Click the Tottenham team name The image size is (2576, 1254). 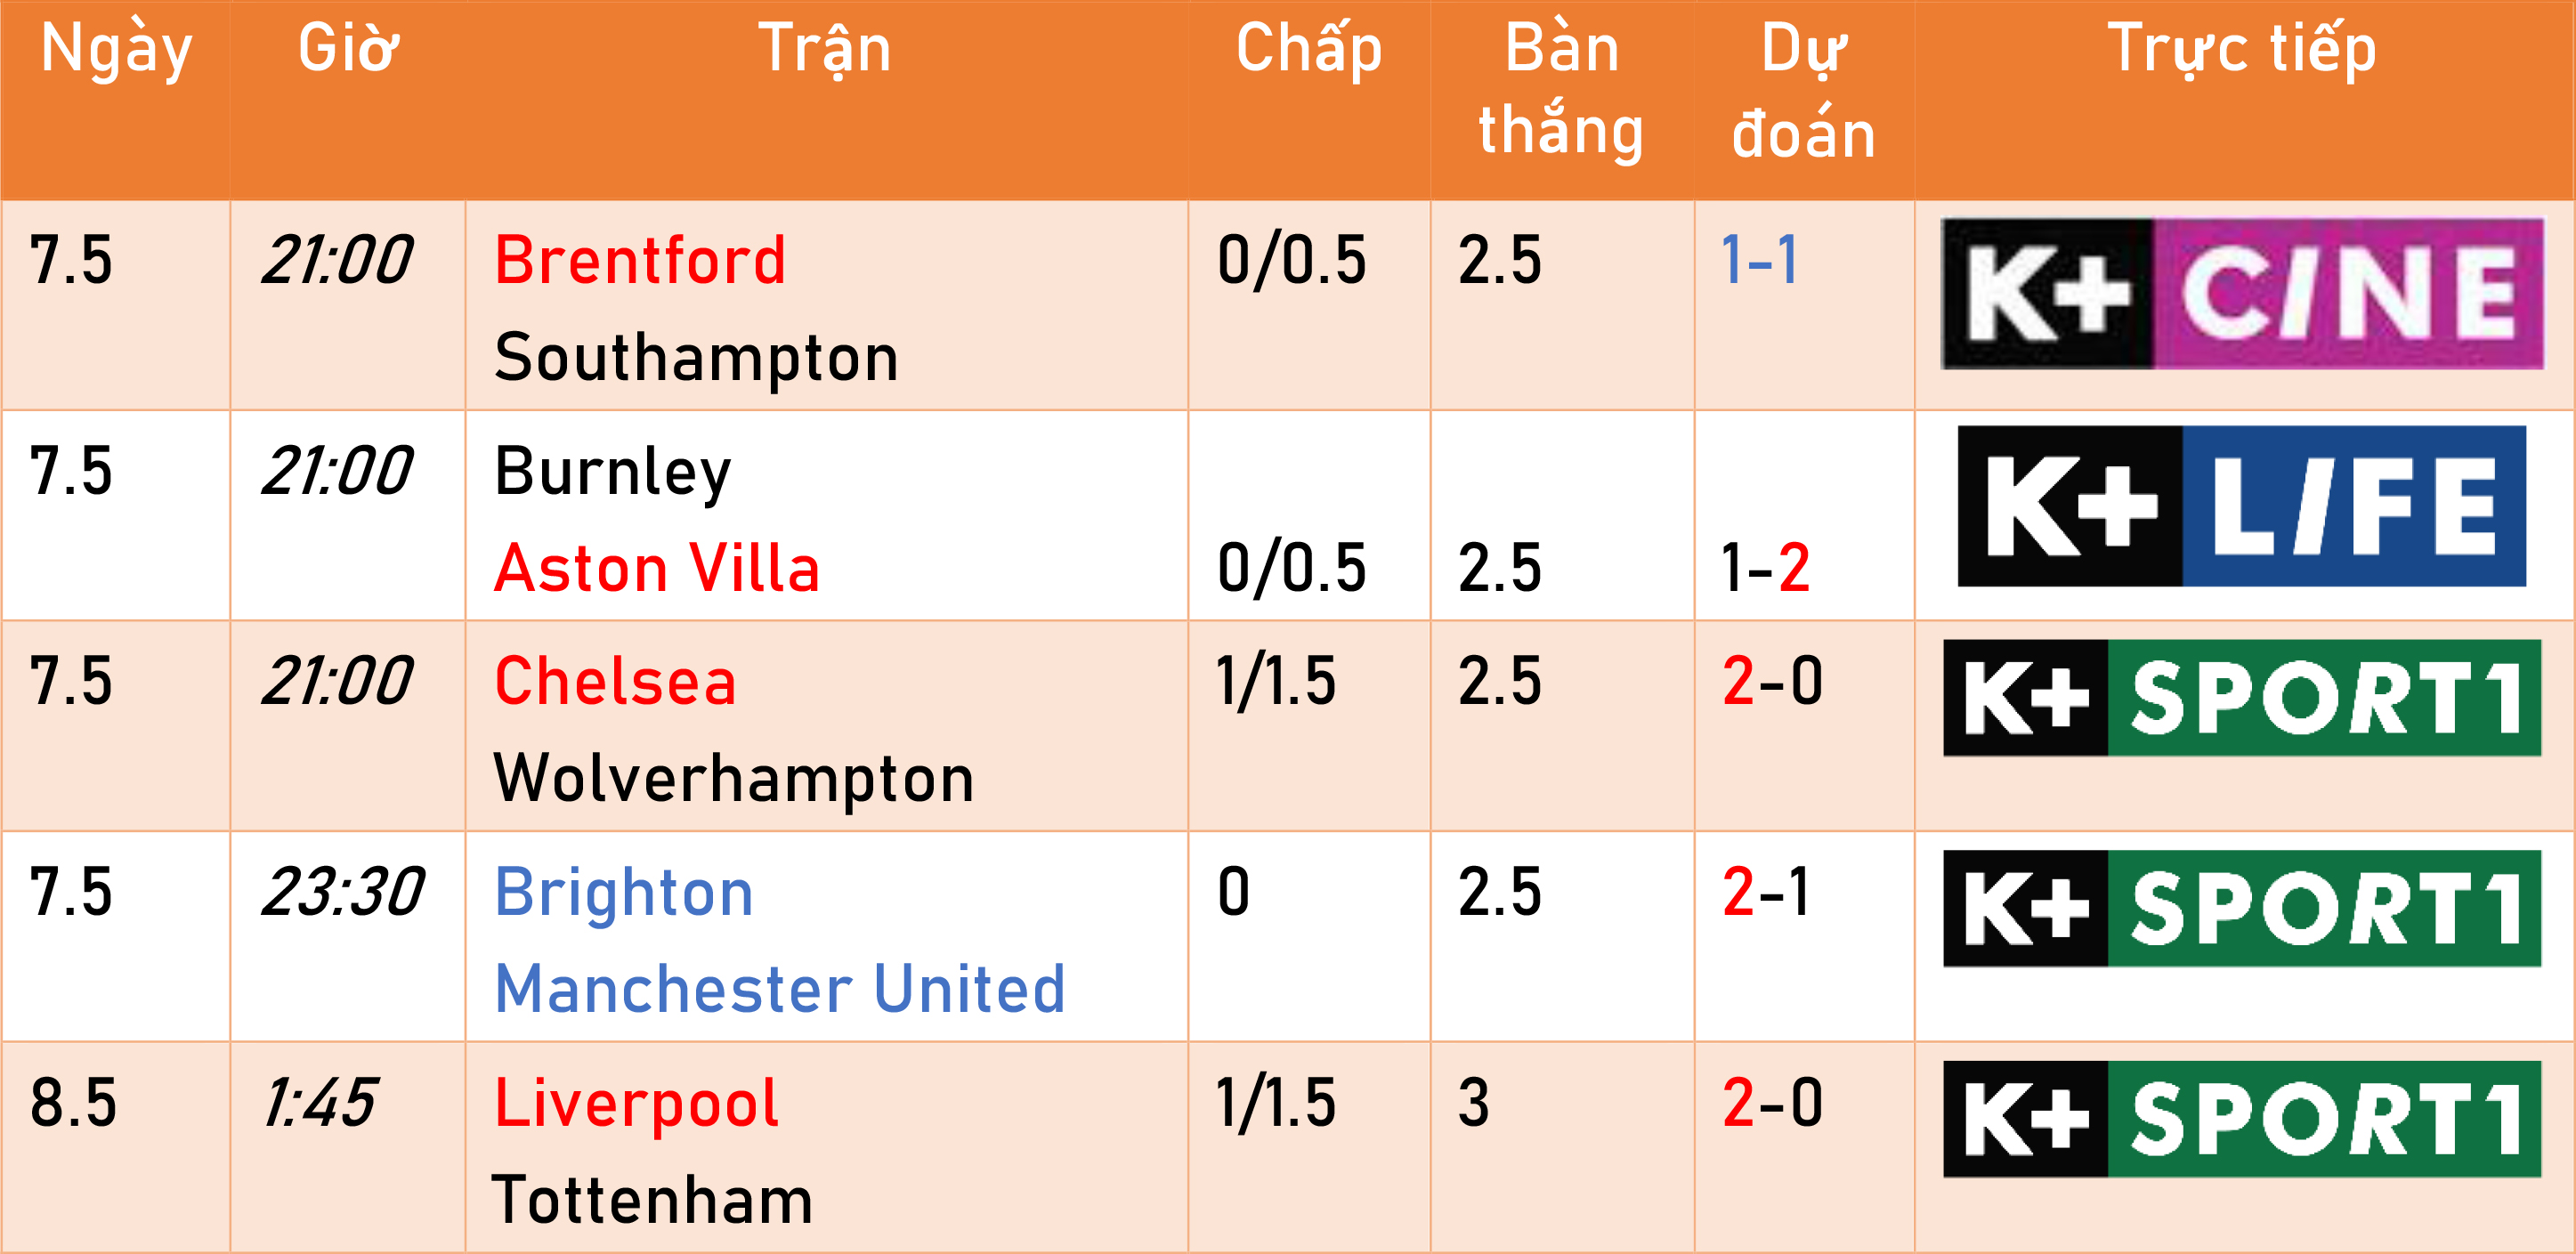653,1200
